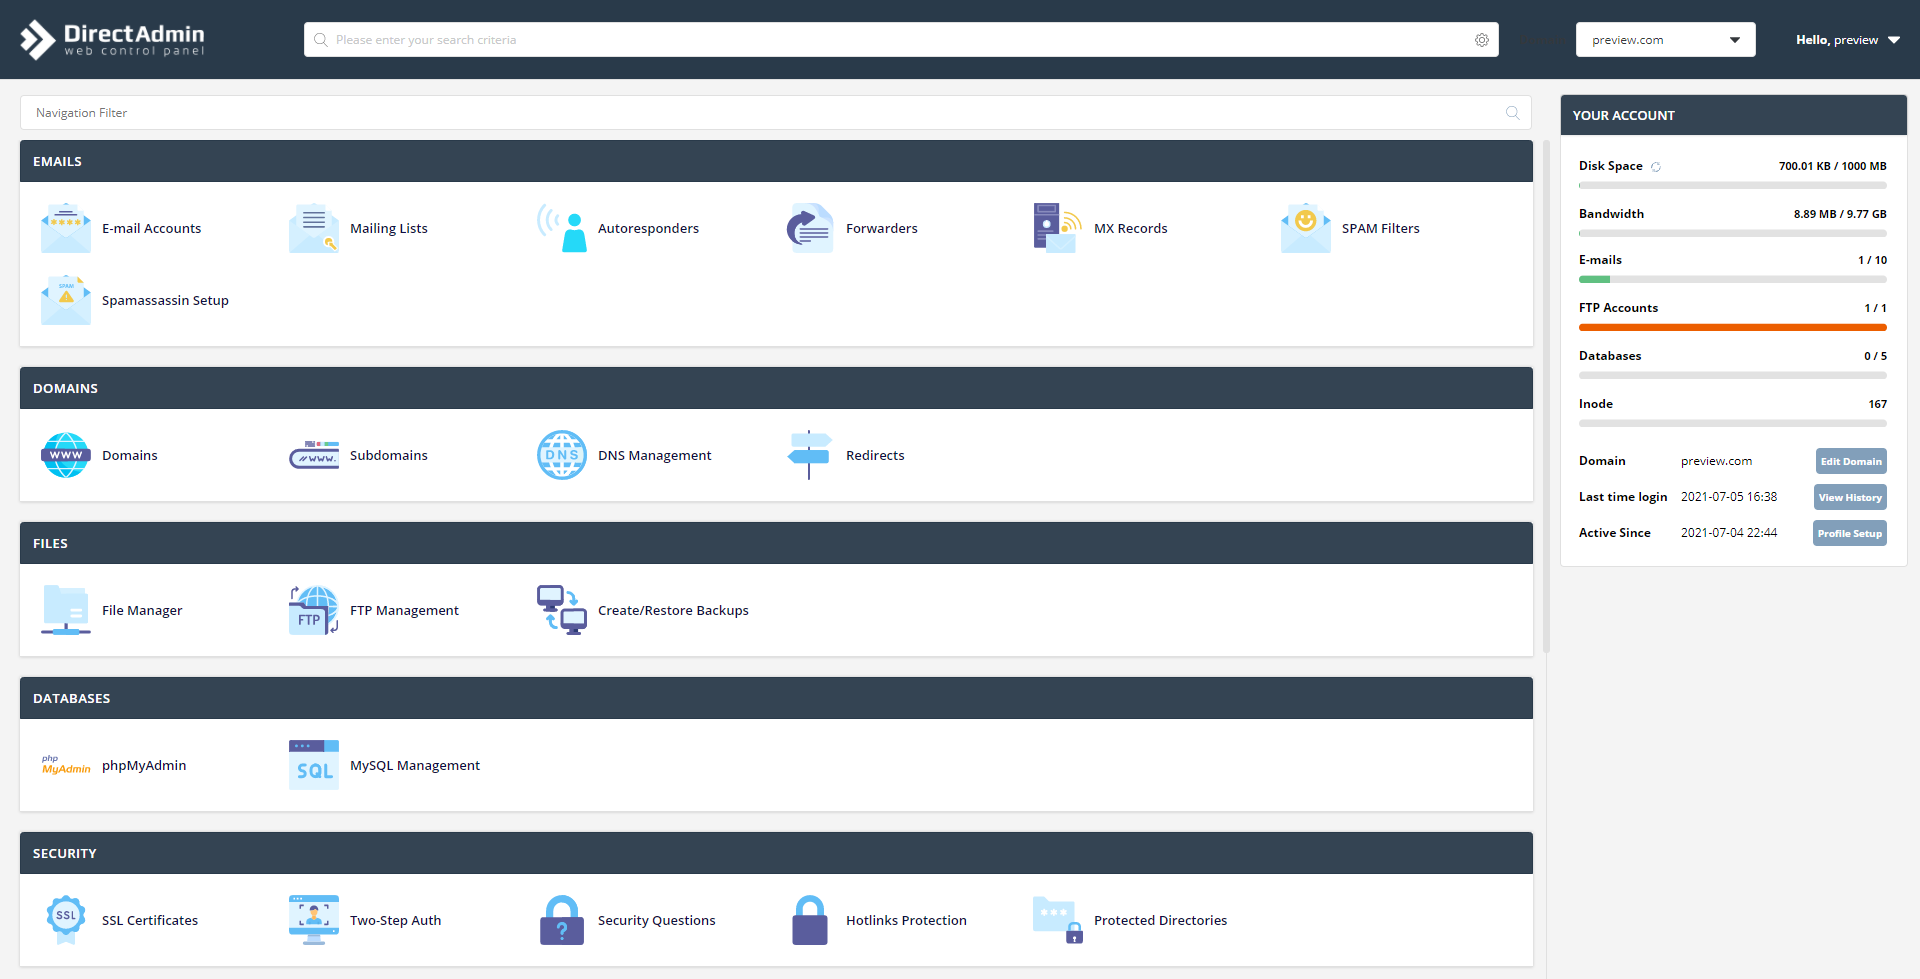Click the SSL Certificates badge icon
Screen dimensions: 1920x979
click(66, 920)
